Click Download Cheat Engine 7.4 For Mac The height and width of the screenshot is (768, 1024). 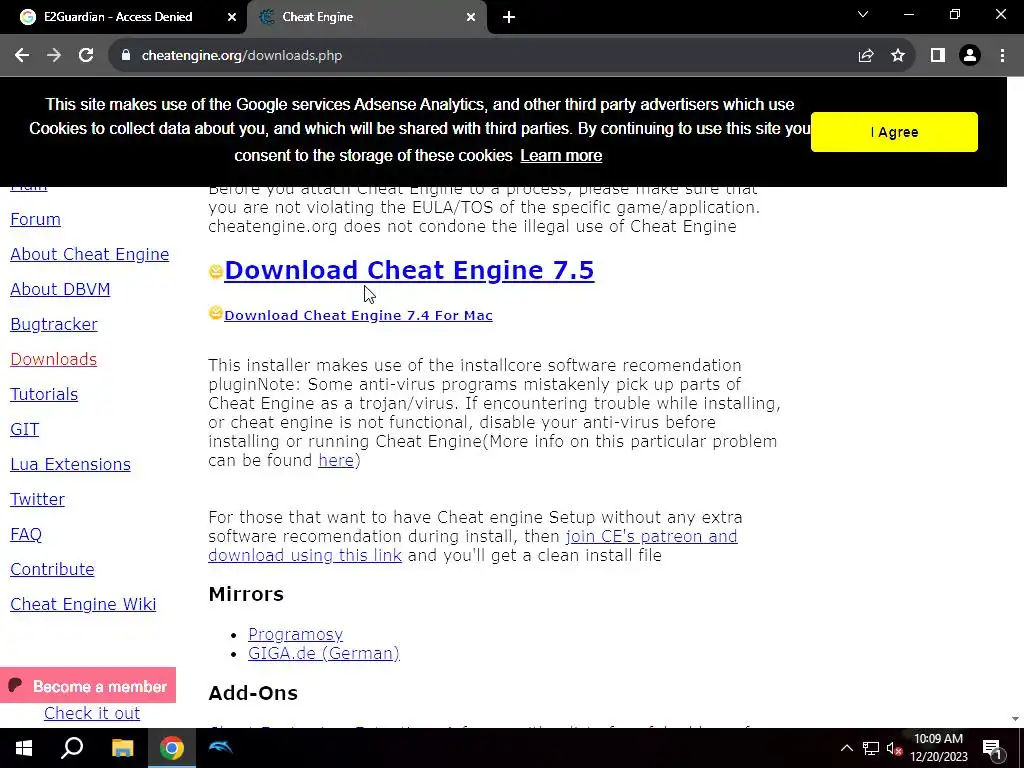tap(358, 315)
